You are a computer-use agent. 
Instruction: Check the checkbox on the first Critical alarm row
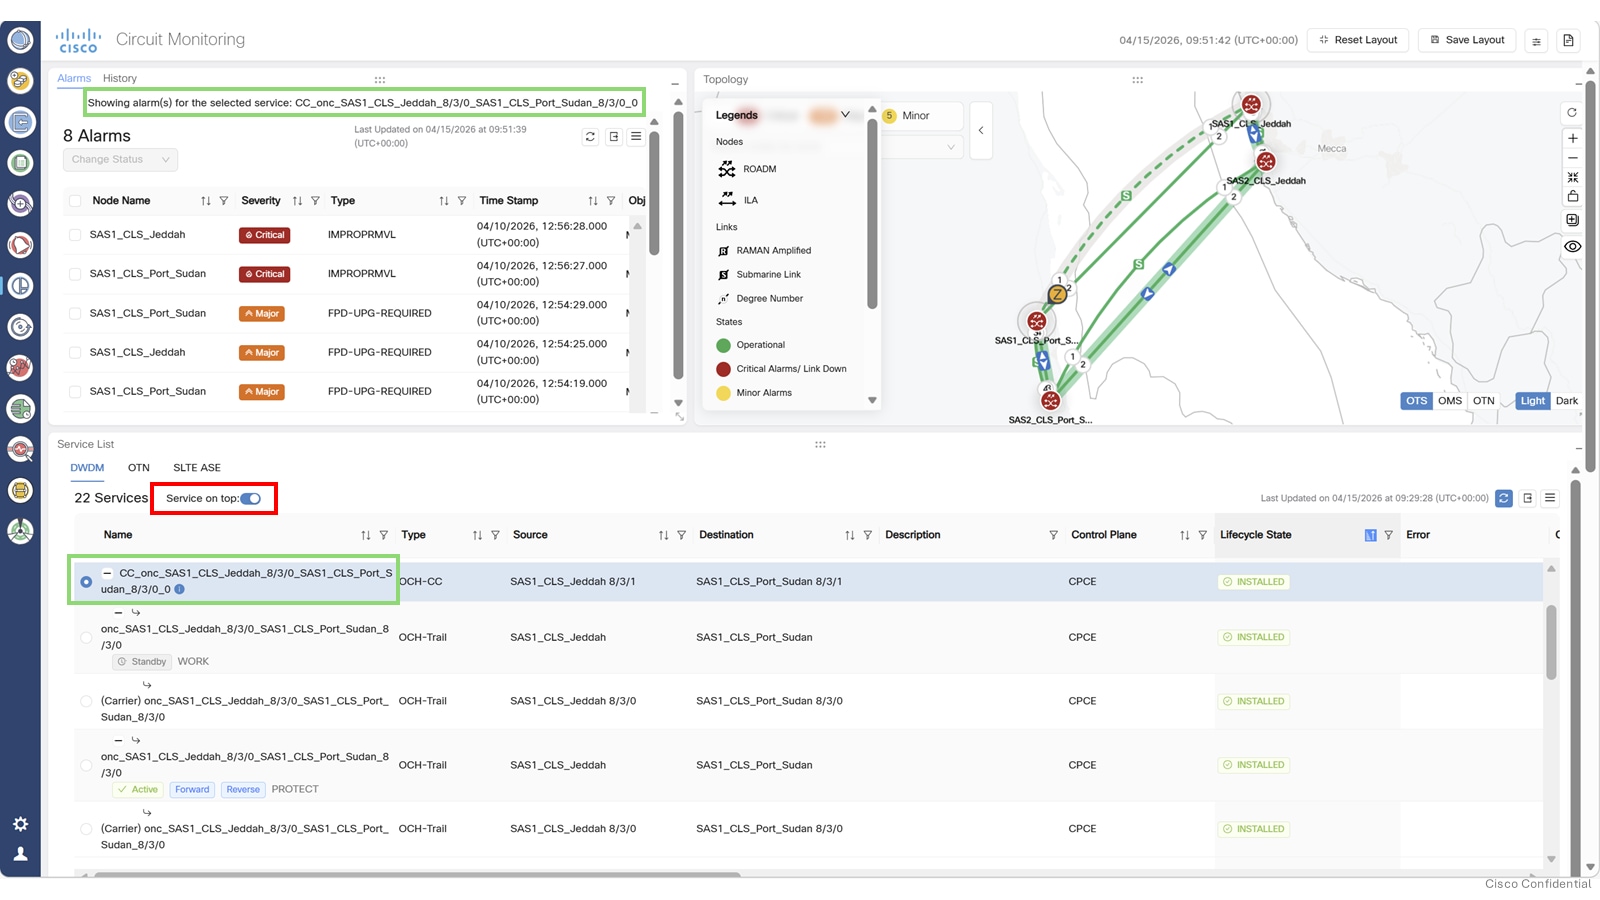[74, 234]
